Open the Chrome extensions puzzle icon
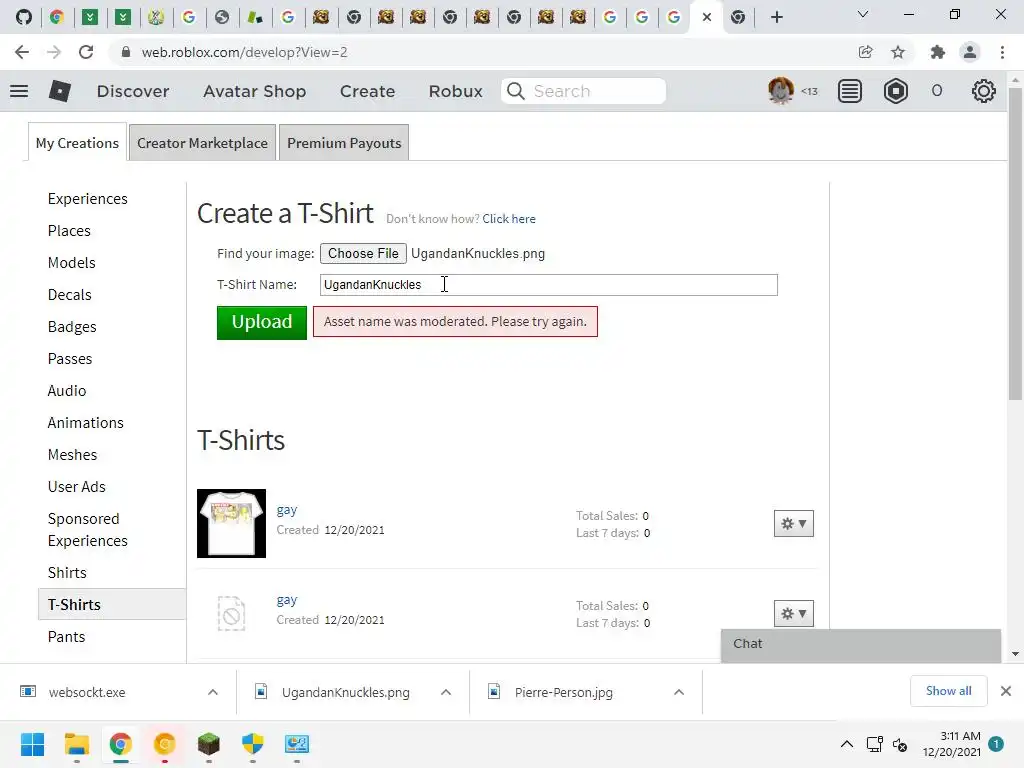This screenshot has height=768, width=1024. click(x=938, y=52)
